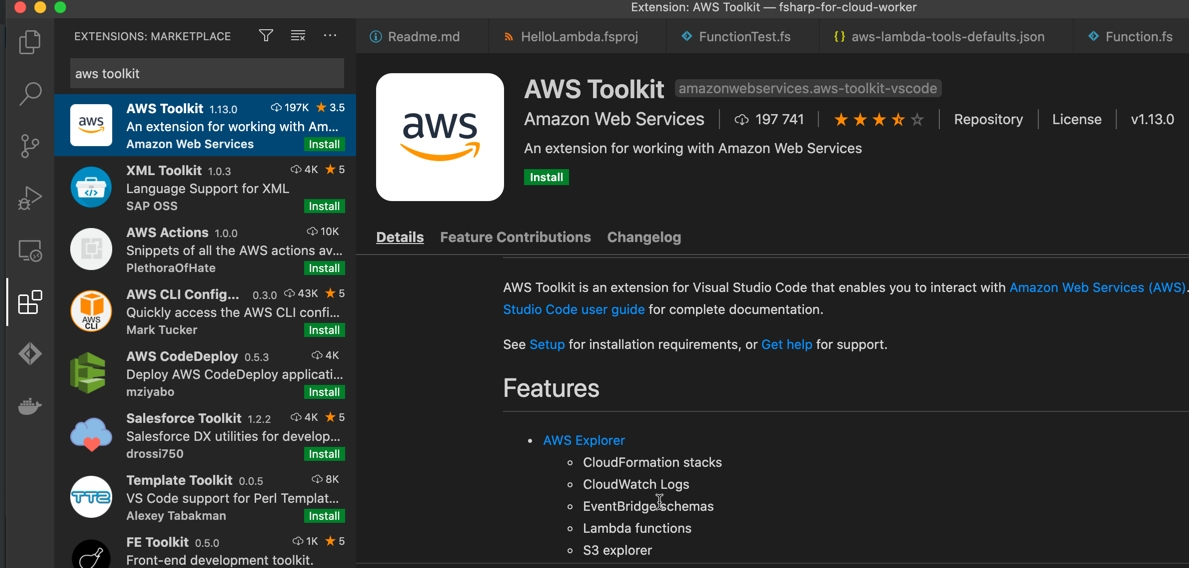Switch to the Readme.md tab
Screen dimensions: 1189x568
(415, 36)
